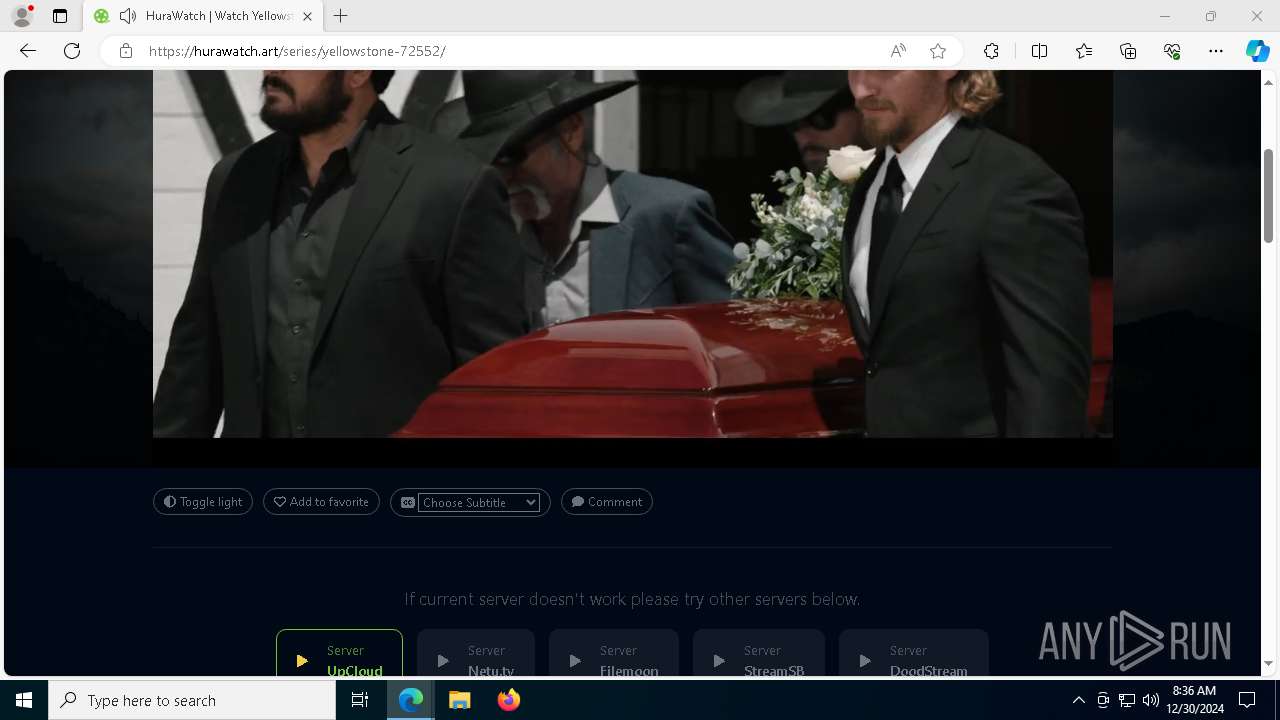Screen dimensions: 1280x720
Task: Switch to the Netu.tv server
Action: point(476,654)
